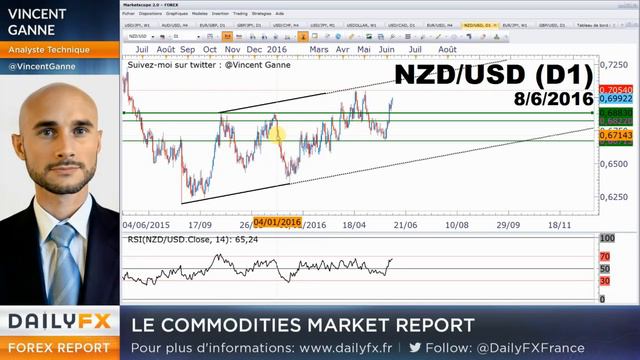
Task: Open the Graphiques menu
Action: (177, 13)
